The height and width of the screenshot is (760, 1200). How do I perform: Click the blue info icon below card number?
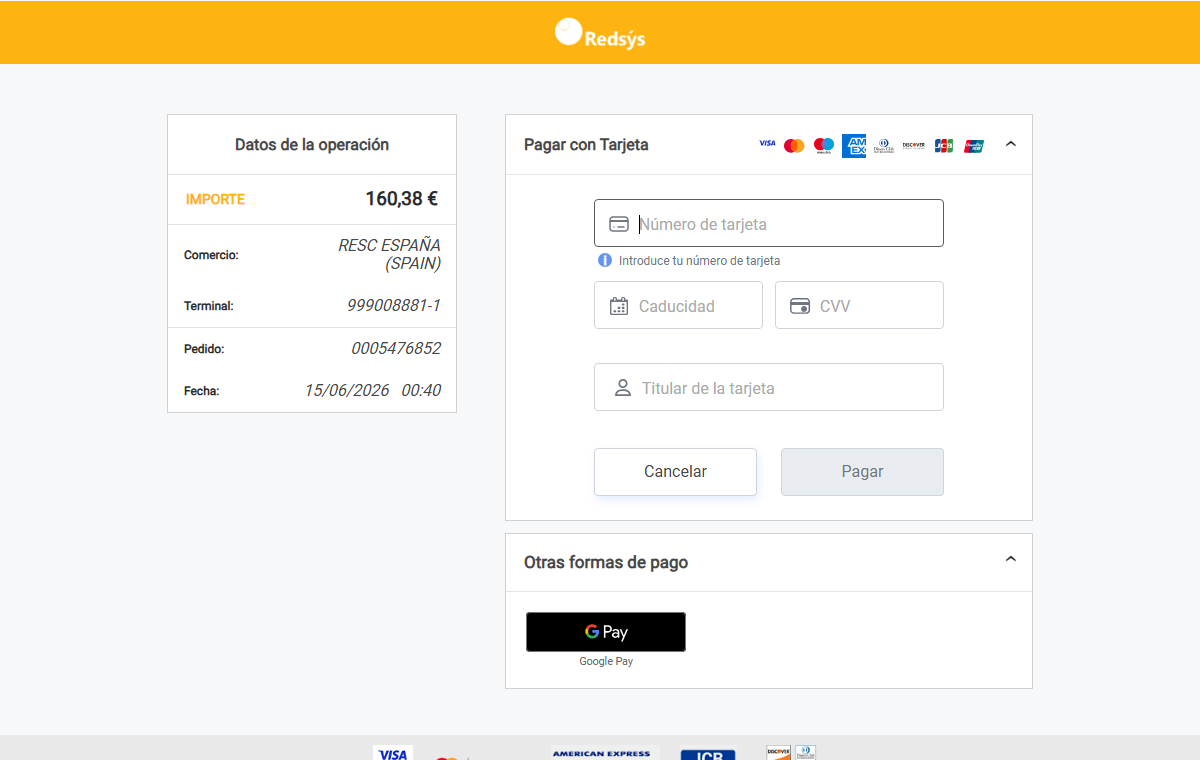point(605,260)
